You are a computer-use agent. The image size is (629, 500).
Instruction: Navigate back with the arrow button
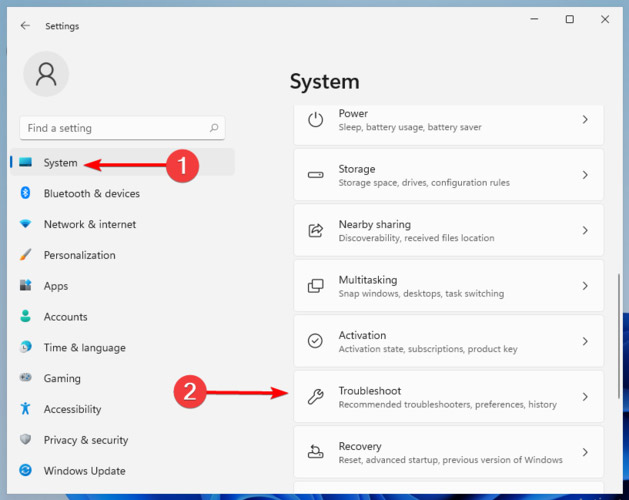[25, 26]
